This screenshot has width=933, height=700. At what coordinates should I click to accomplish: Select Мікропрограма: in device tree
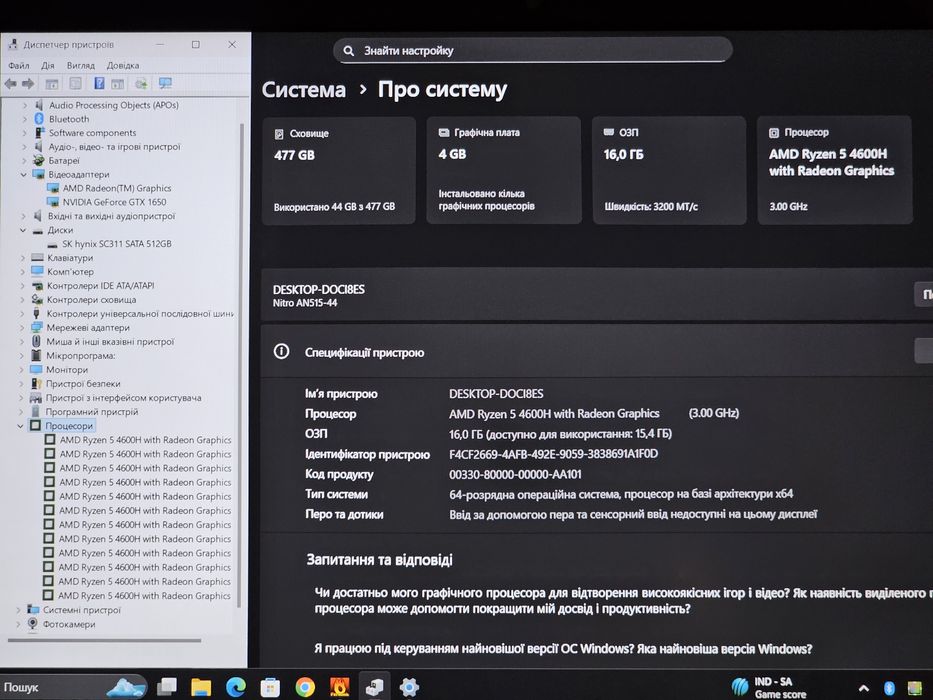[x=81, y=356]
